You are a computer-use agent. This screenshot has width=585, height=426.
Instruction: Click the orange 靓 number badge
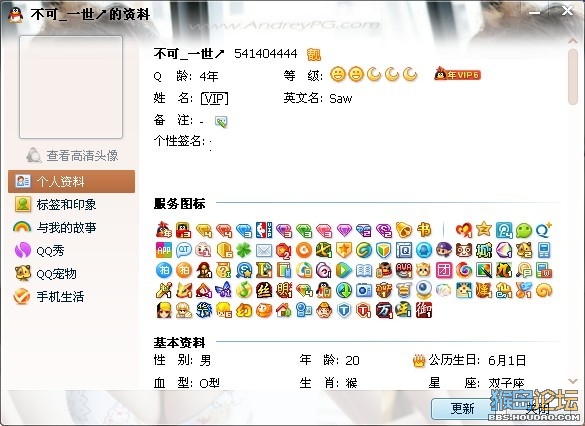314,54
